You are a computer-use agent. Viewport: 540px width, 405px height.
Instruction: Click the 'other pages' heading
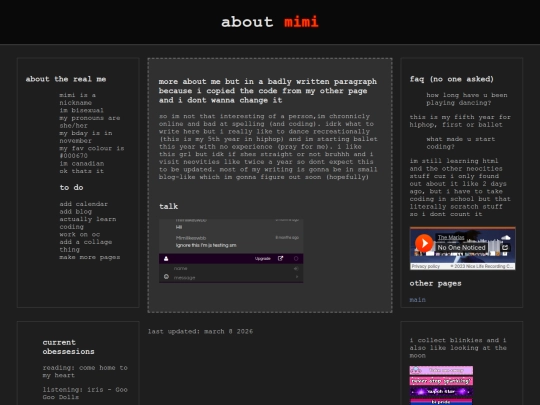pyautogui.click(x=435, y=283)
